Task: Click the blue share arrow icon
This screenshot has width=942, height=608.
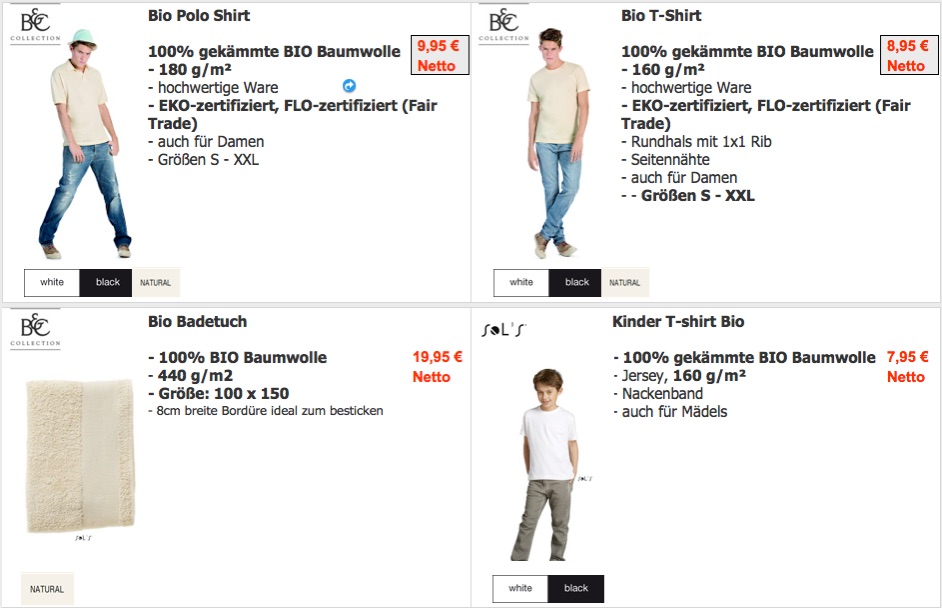Action: [x=349, y=86]
